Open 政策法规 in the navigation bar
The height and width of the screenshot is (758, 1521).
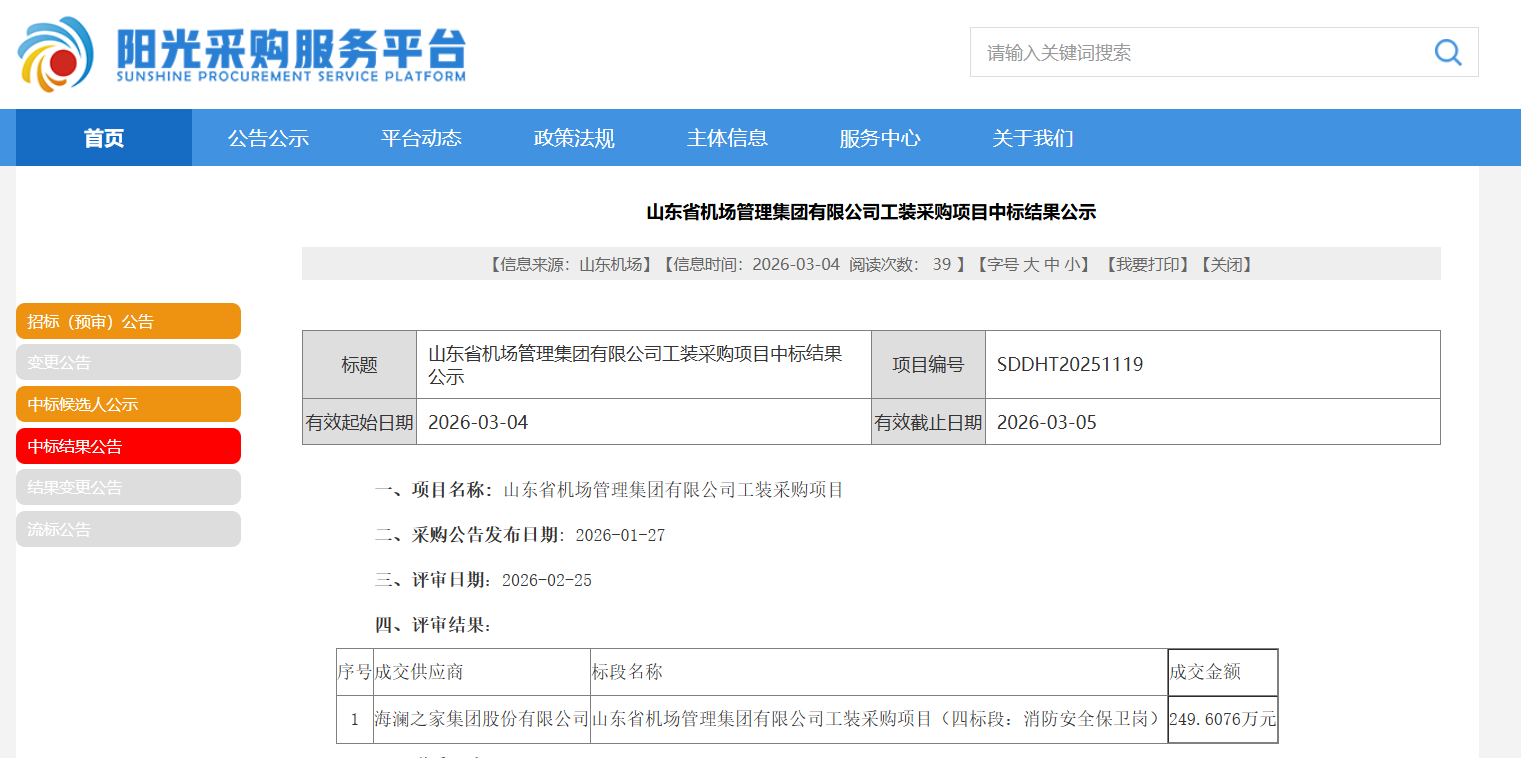pos(574,138)
